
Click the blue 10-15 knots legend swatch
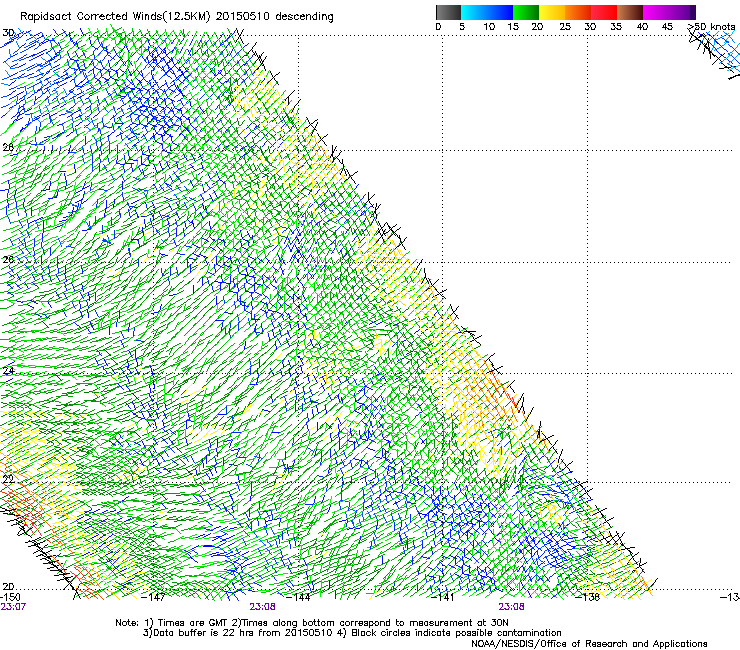[x=500, y=12]
